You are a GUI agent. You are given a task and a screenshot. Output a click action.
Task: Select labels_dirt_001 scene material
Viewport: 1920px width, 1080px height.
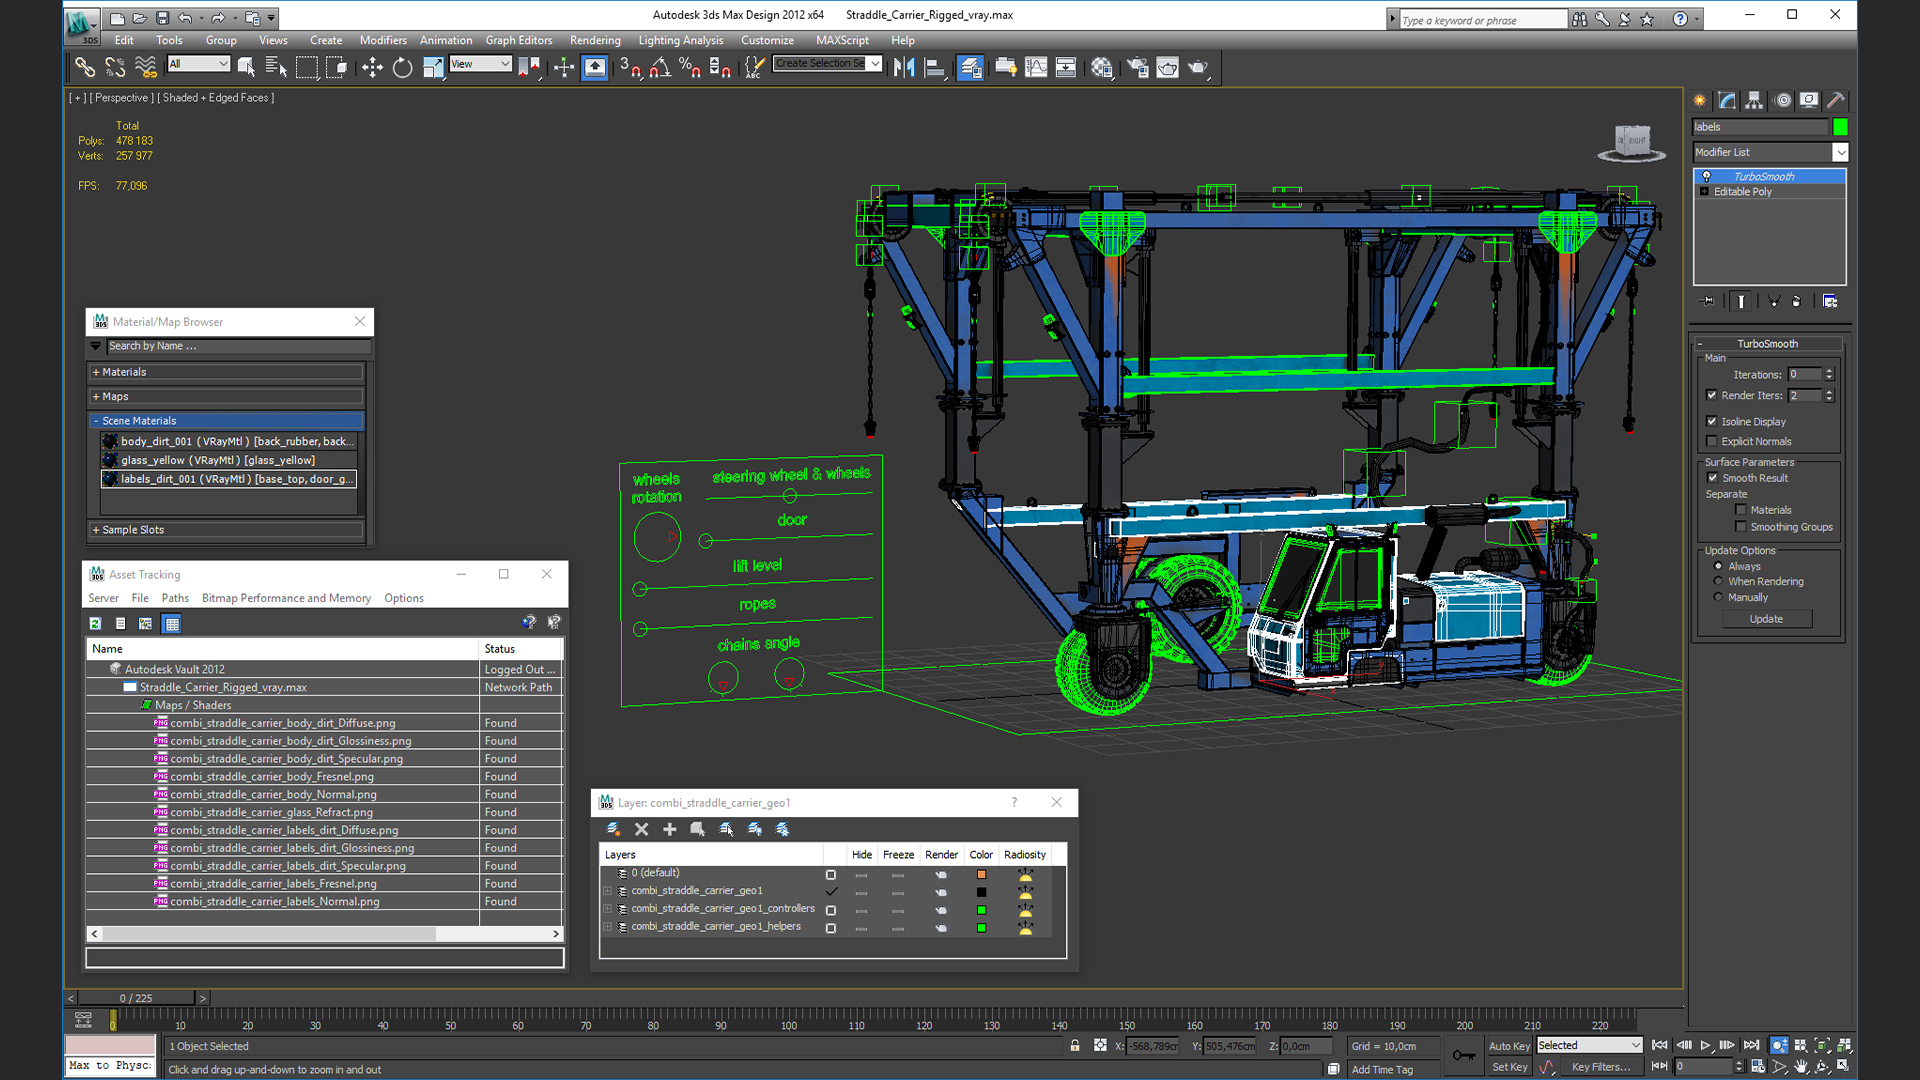pos(228,479)
